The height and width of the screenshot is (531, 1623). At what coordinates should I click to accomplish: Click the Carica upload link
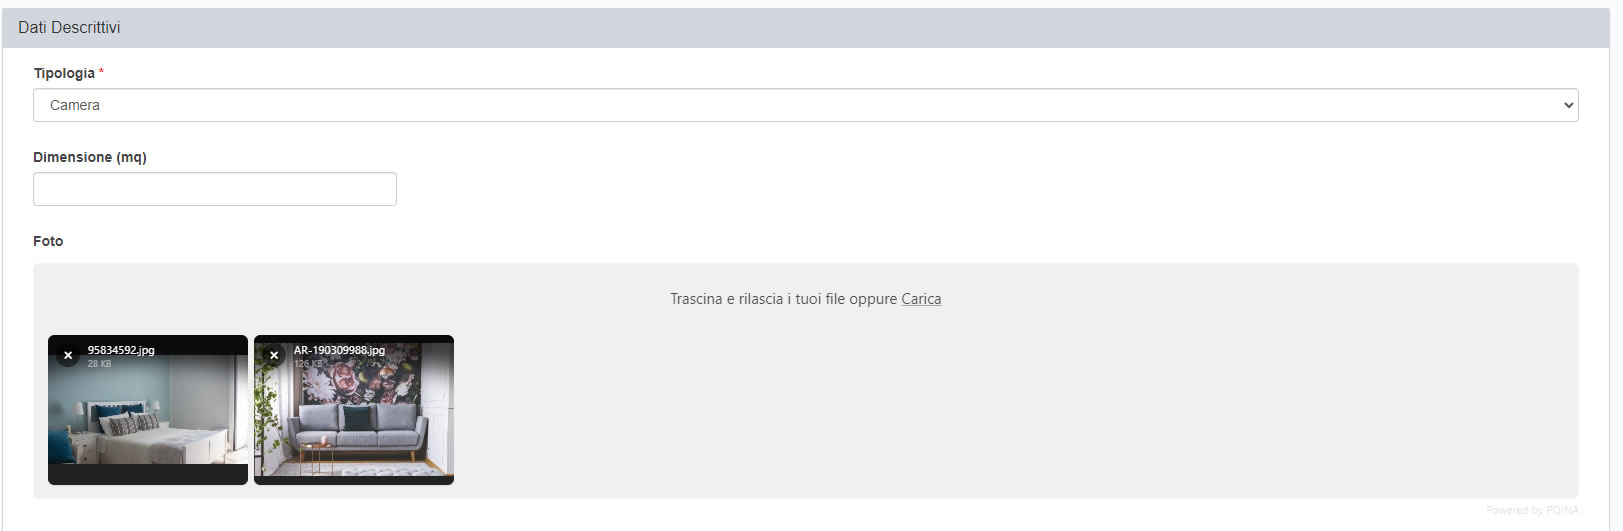point(921,299)
